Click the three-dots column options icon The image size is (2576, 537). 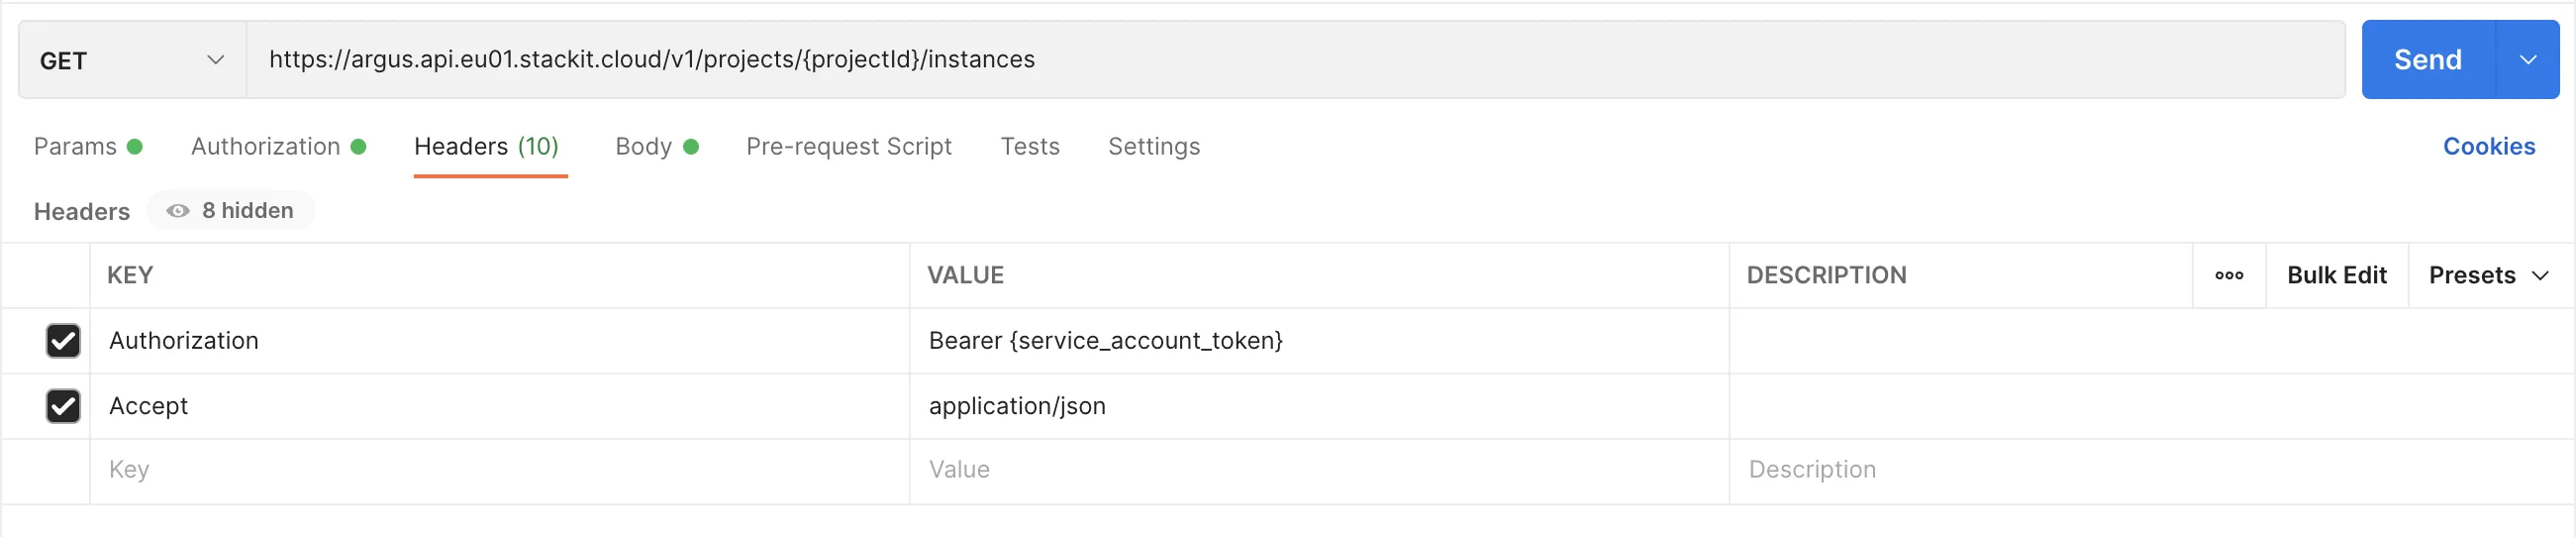2228,275
